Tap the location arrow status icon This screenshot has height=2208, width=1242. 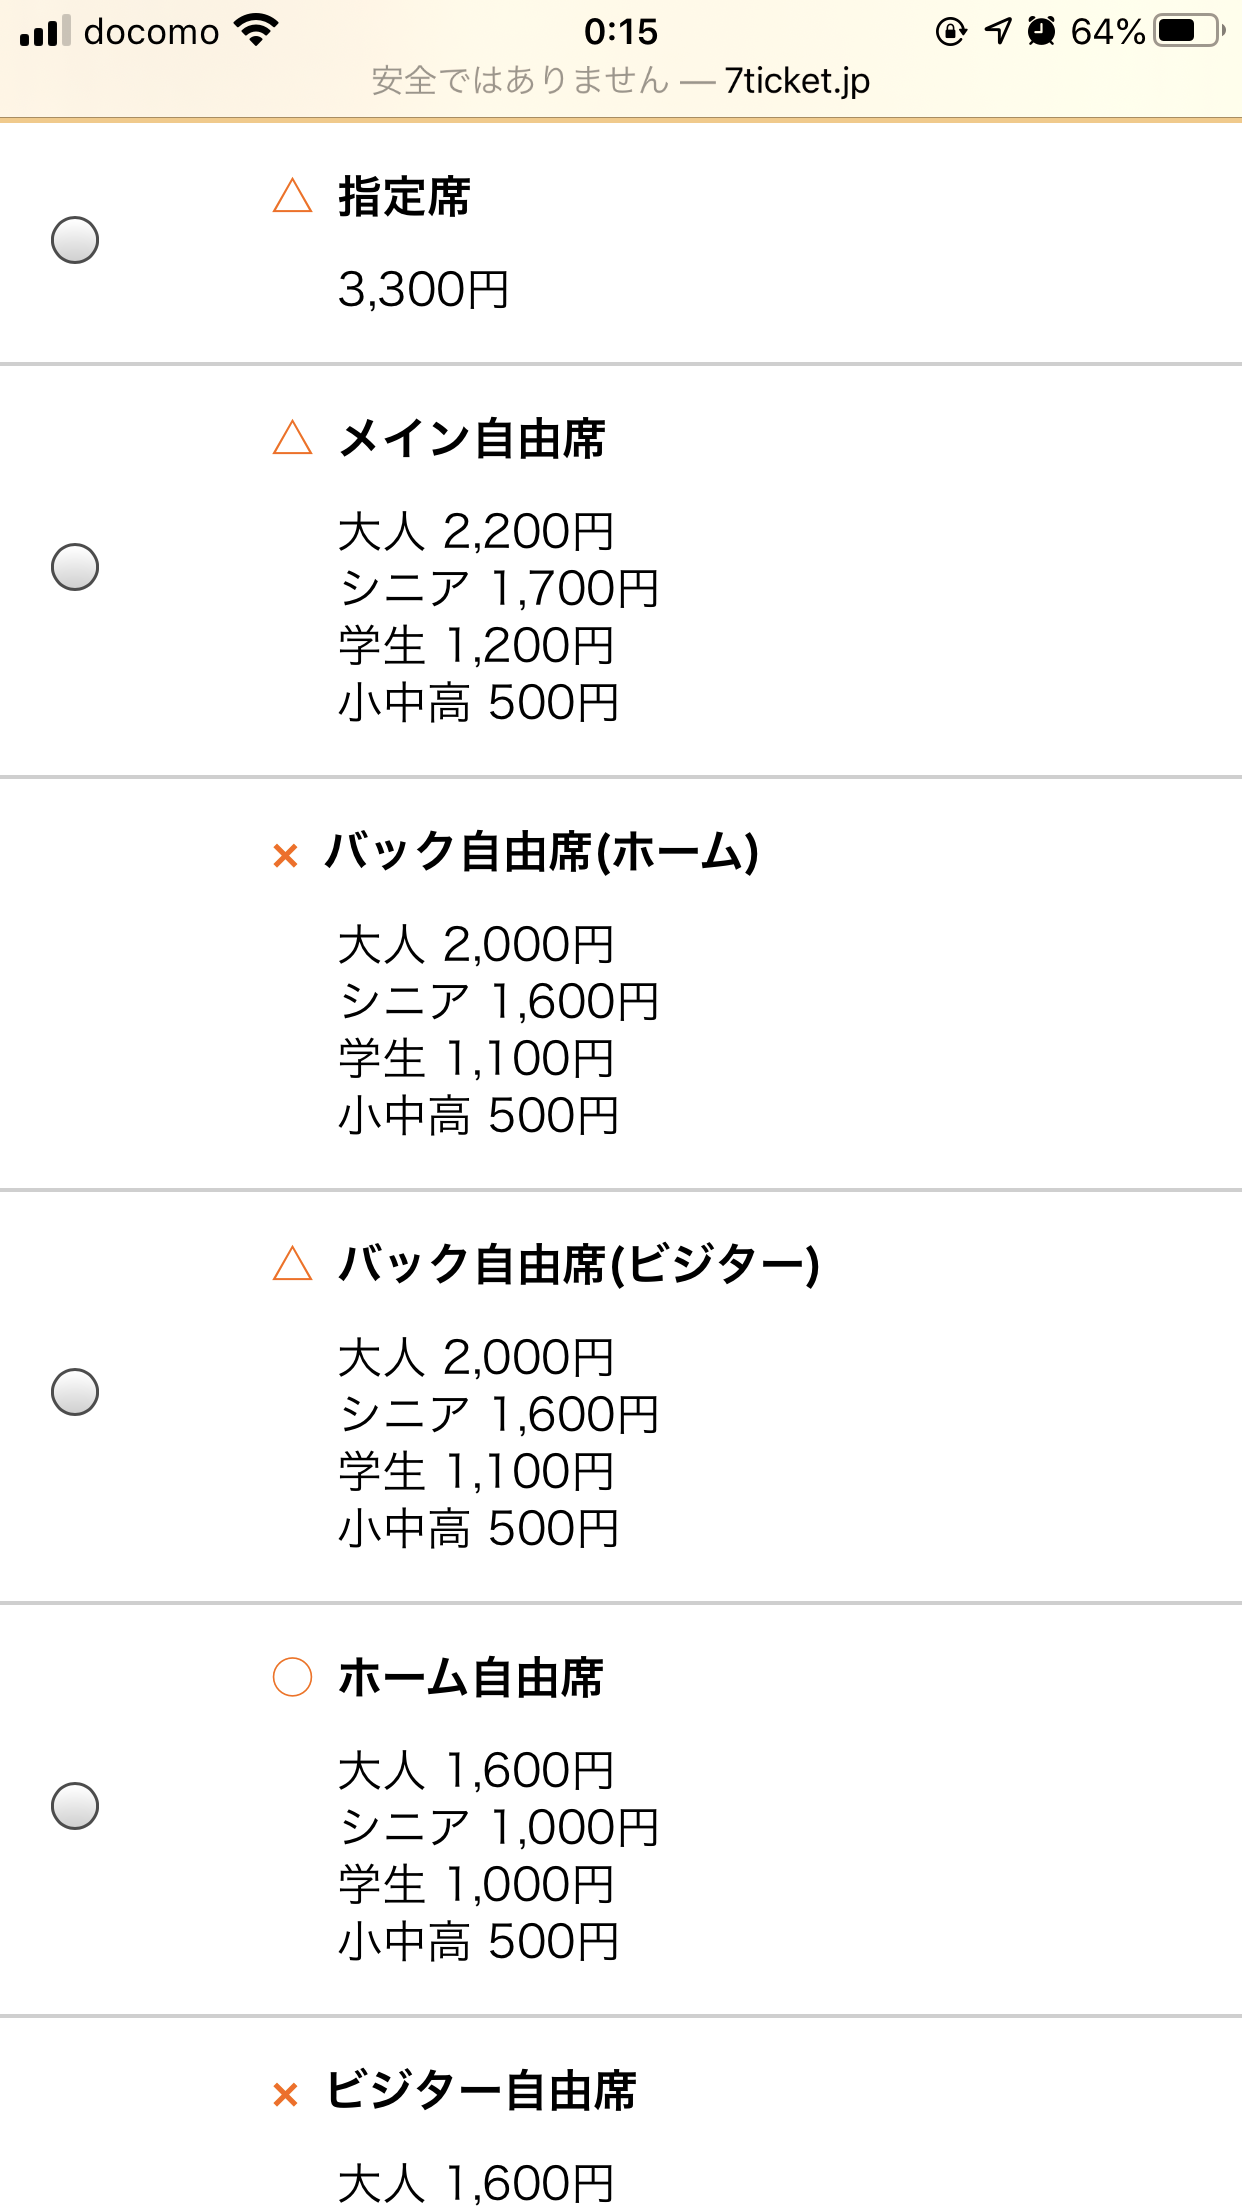click(998, 31)
